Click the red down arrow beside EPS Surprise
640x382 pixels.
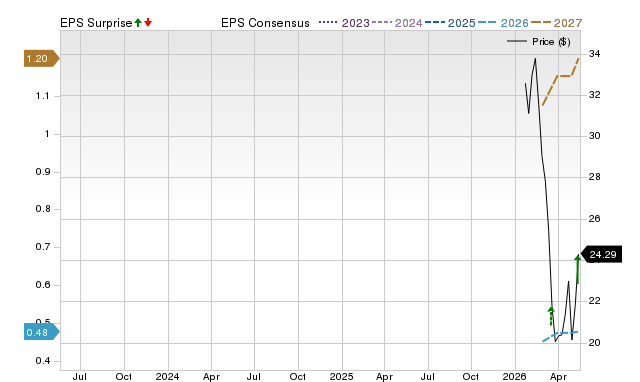coord(148,23)
